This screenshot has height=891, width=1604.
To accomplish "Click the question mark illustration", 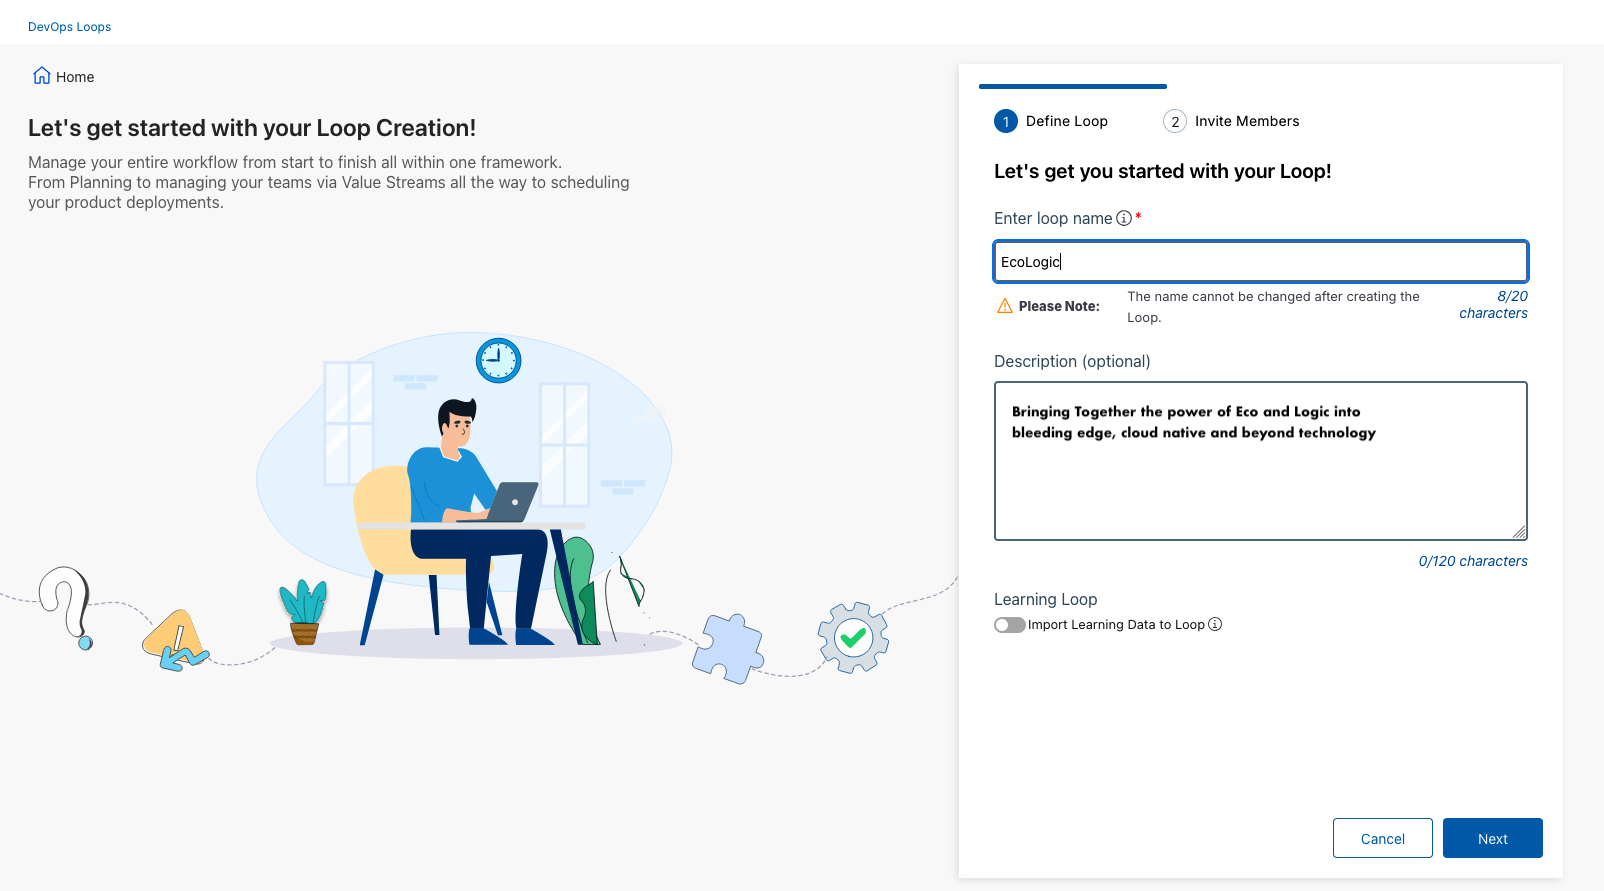I will coord(67,606).
